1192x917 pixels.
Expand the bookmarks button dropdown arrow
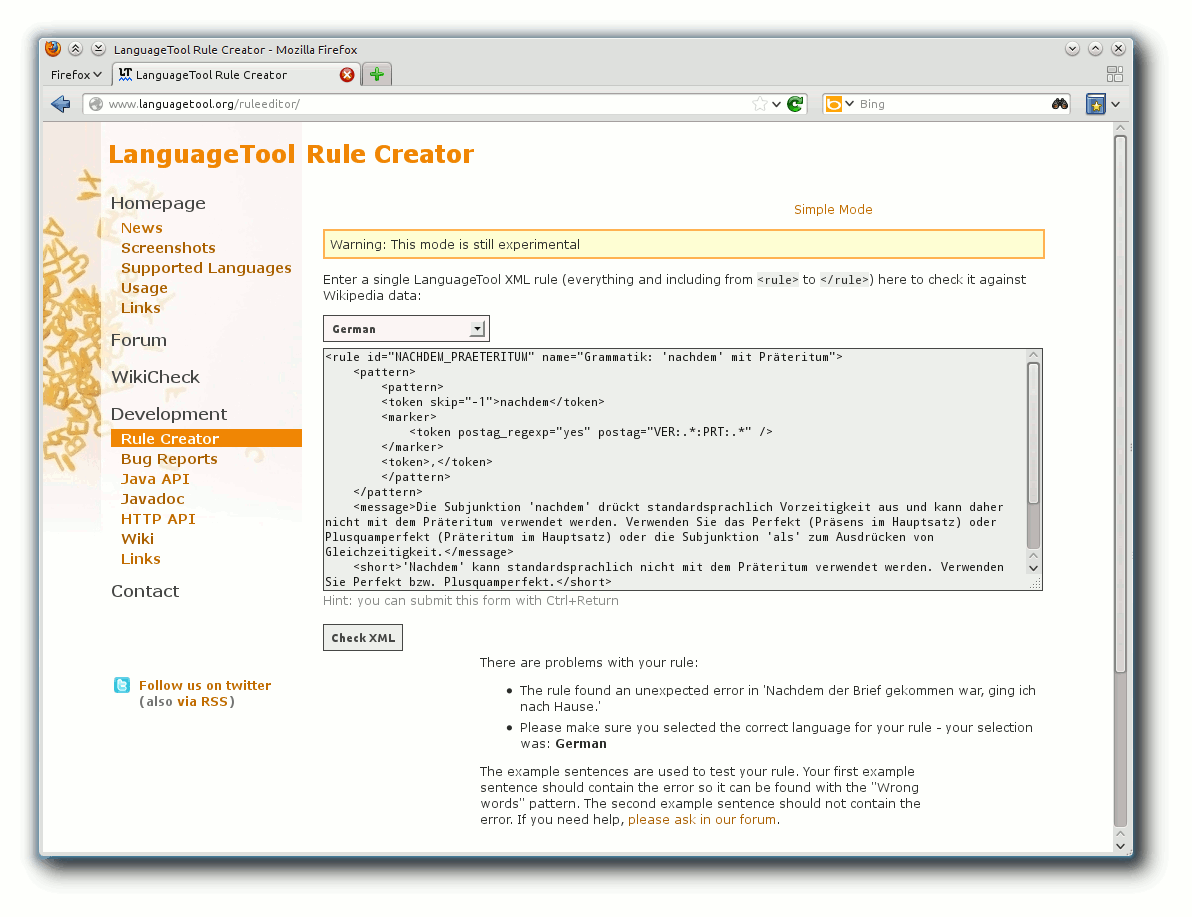click(1115, 104)
